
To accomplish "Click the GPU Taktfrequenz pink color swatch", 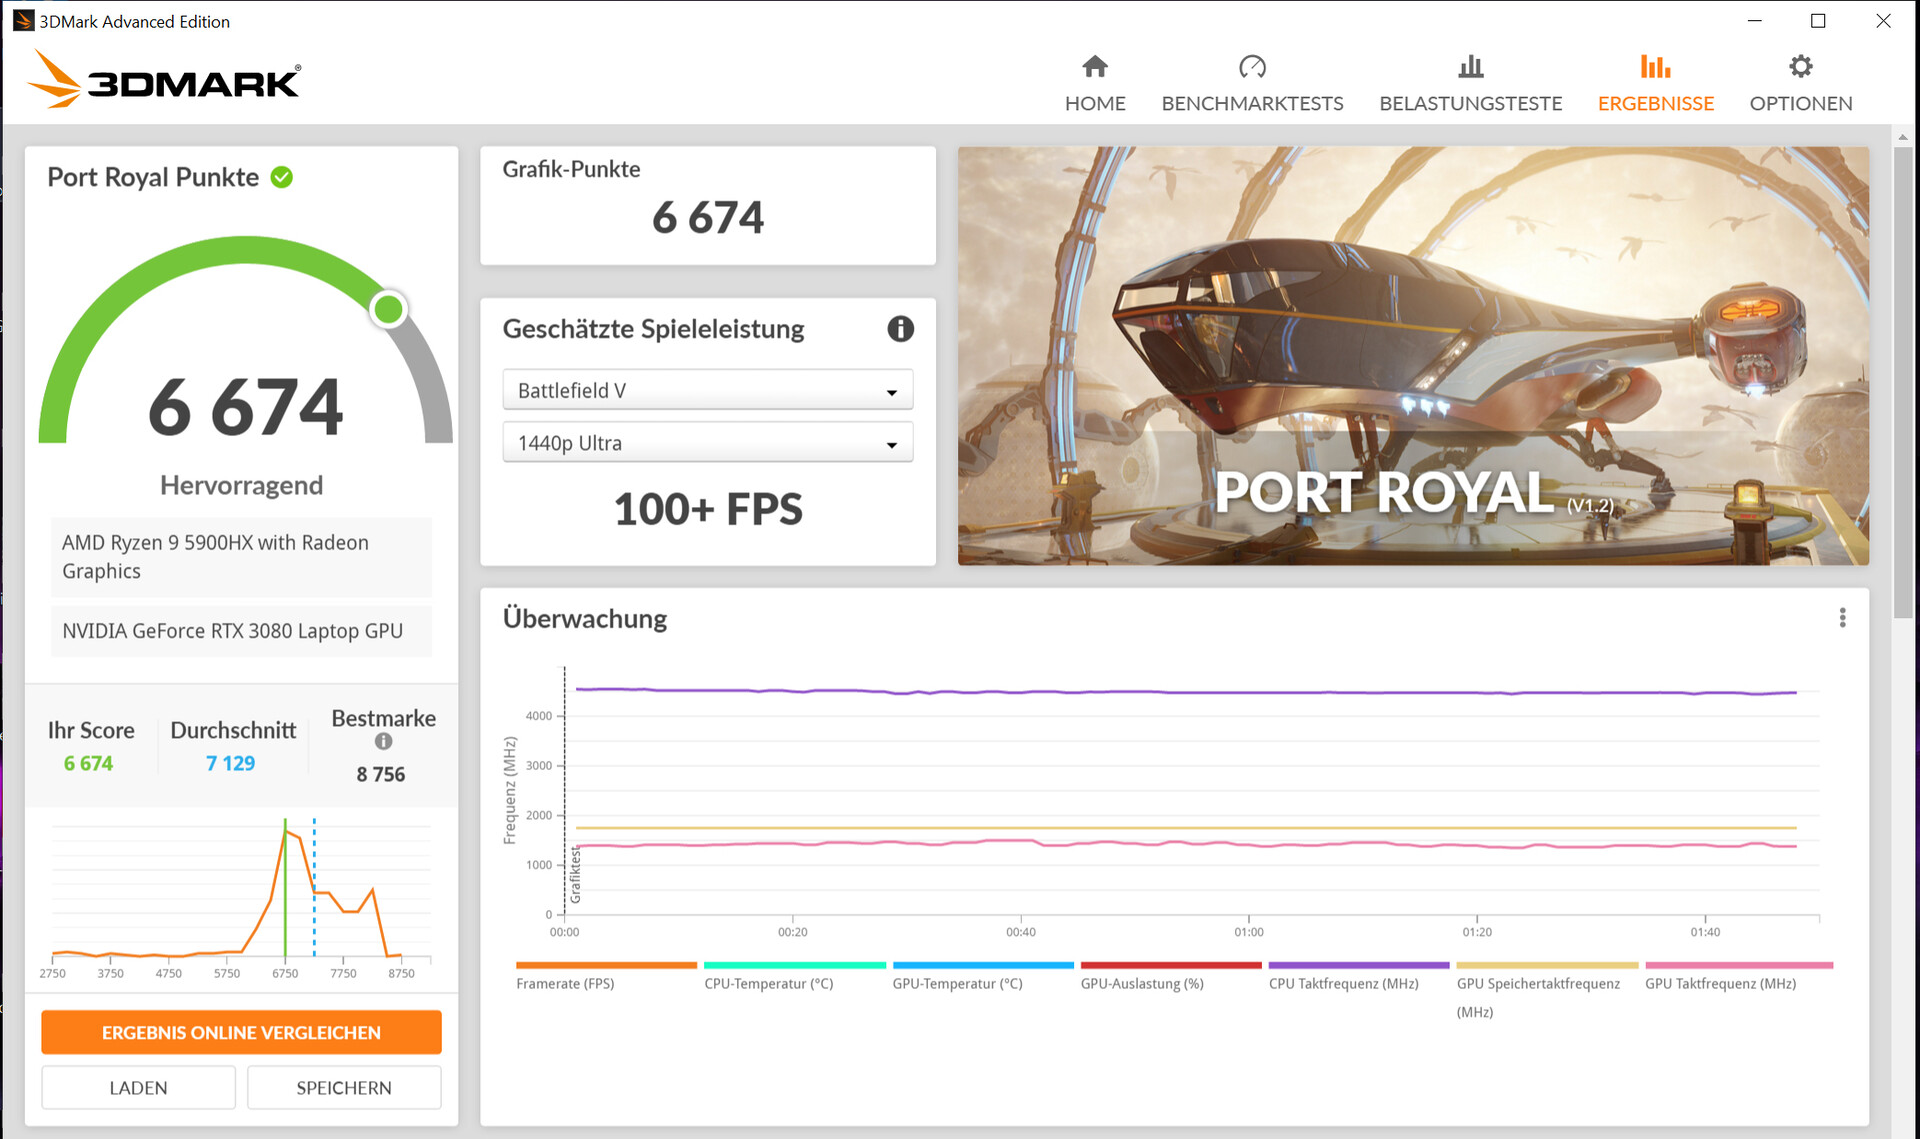I will pos(1738,965).
